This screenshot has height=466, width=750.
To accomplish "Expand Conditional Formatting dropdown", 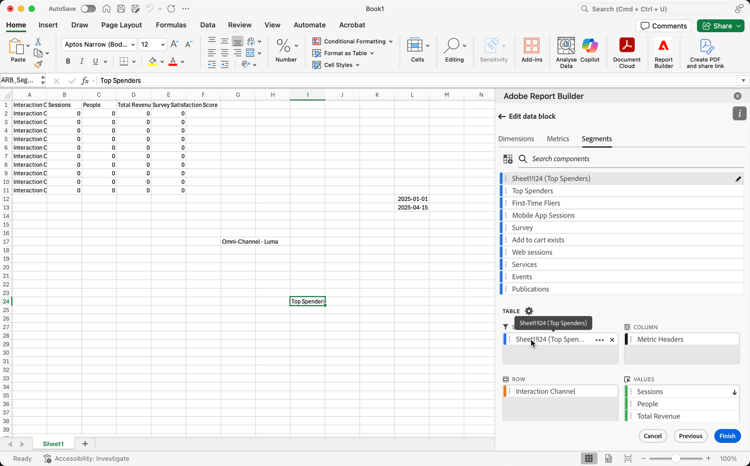I will 391,42.
